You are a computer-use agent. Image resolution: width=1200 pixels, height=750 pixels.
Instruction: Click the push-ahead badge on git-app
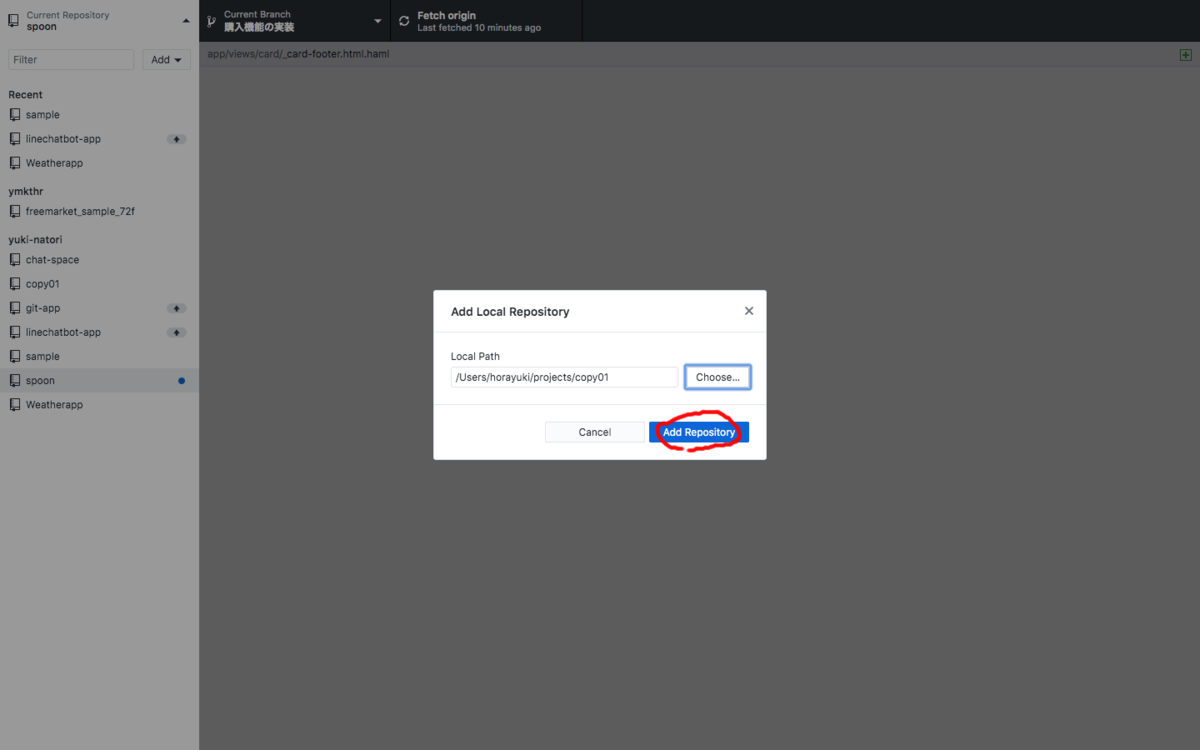tap(176, 308)
